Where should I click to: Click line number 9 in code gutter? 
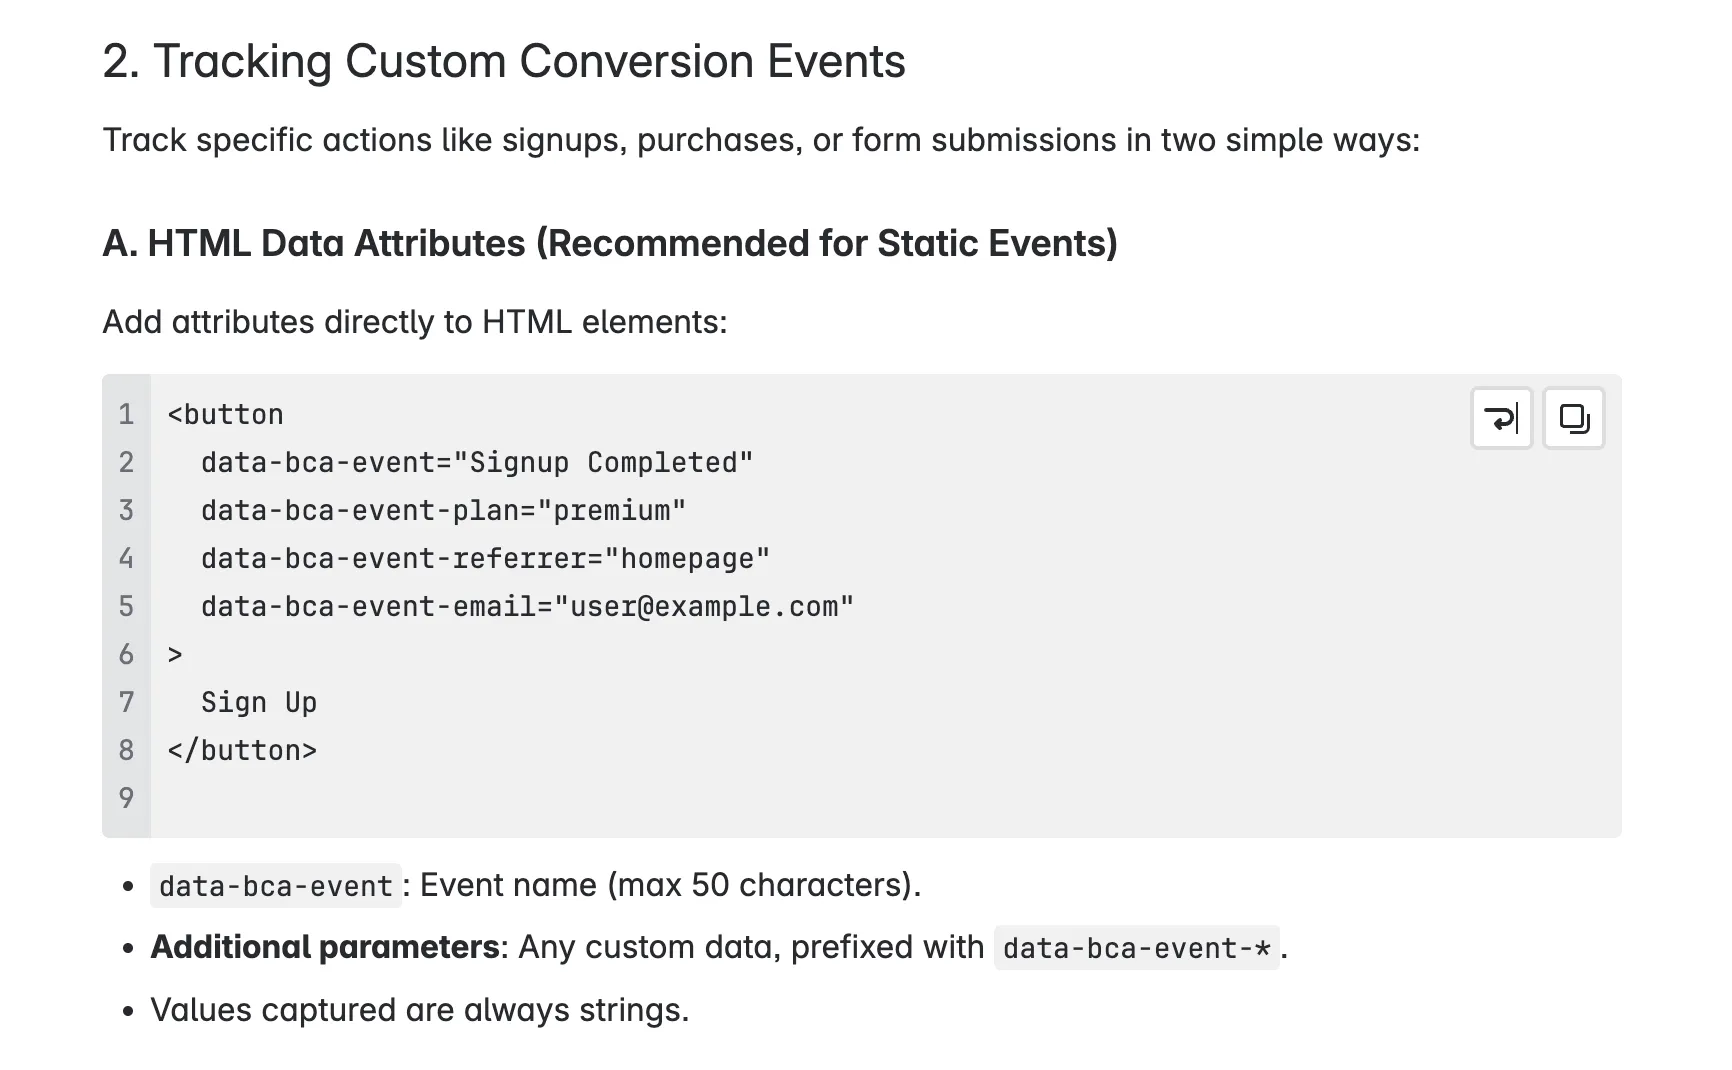[126, 798]
